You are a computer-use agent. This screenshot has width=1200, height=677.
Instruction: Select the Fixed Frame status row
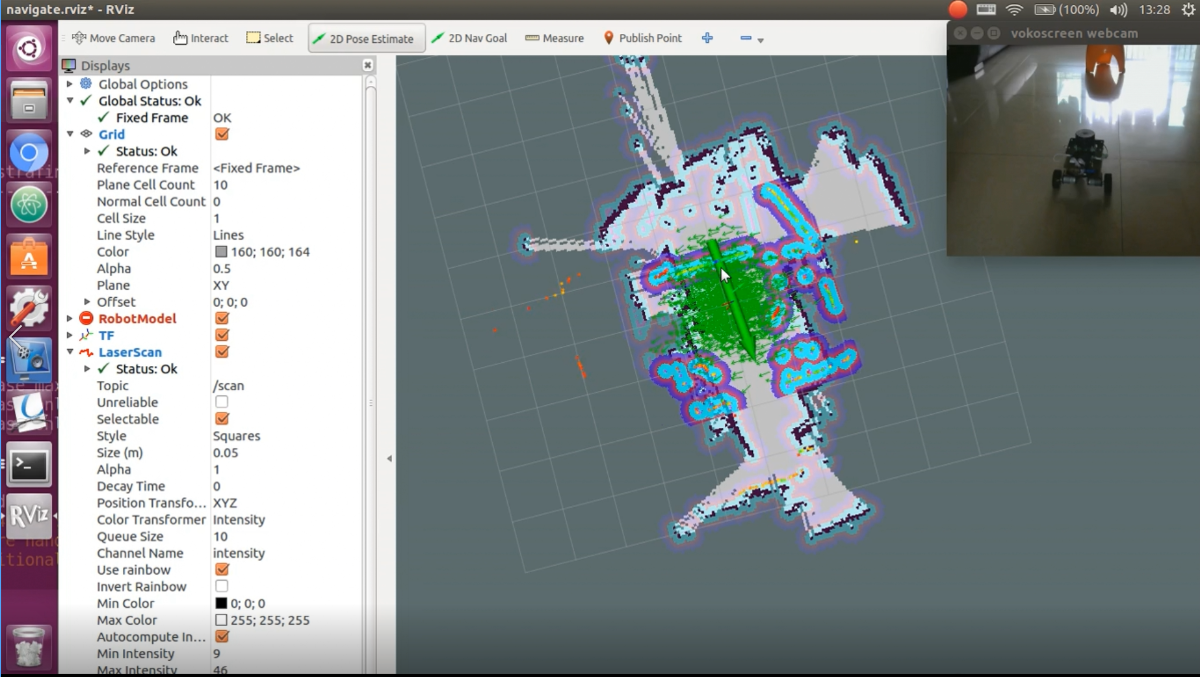(211, 118)
